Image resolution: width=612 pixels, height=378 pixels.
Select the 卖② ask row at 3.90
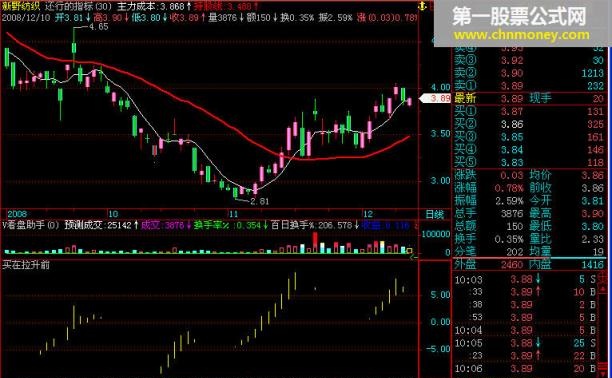coord(529,73)
